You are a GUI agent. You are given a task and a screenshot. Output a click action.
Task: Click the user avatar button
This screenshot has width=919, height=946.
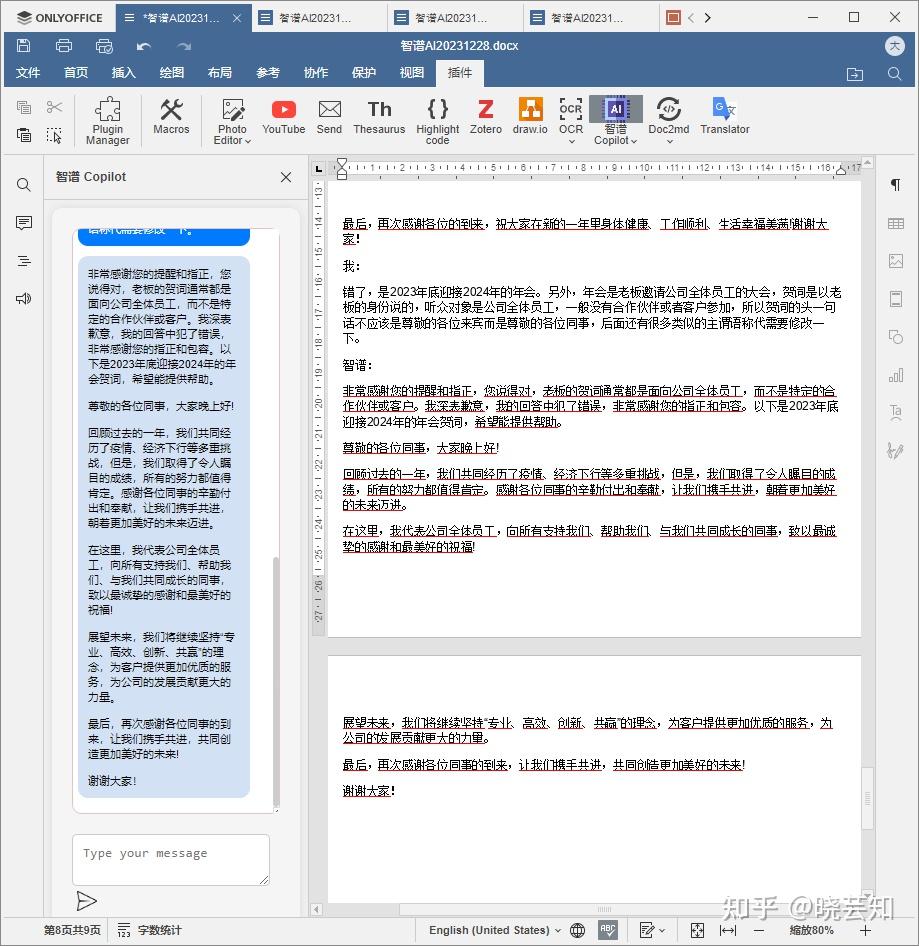[894, 46]
